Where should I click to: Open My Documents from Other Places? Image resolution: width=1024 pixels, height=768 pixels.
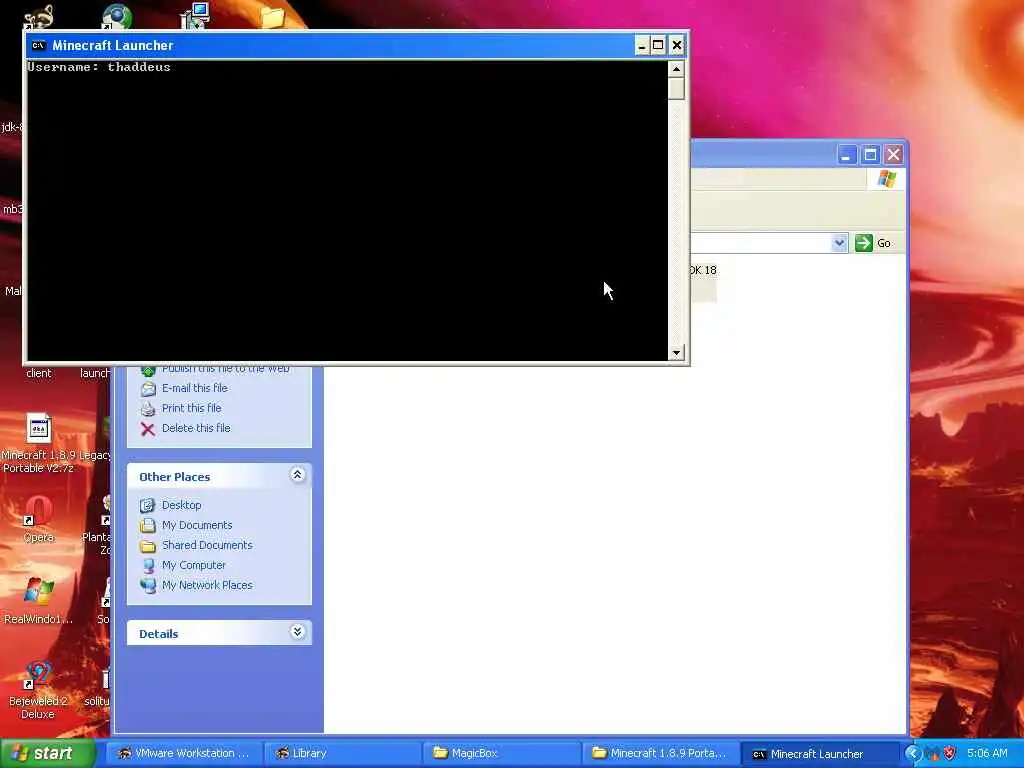197,525
